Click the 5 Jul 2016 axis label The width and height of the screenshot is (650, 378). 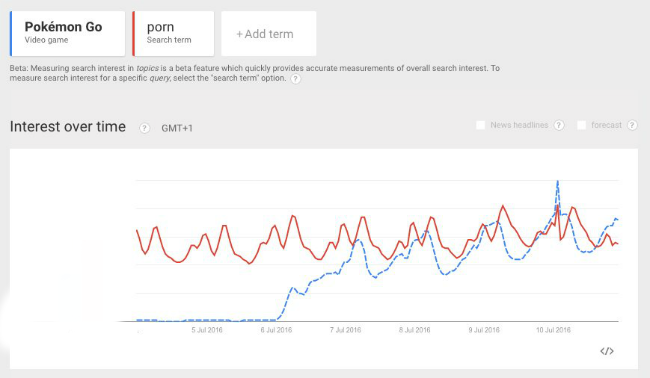click(x=207, y=330)
